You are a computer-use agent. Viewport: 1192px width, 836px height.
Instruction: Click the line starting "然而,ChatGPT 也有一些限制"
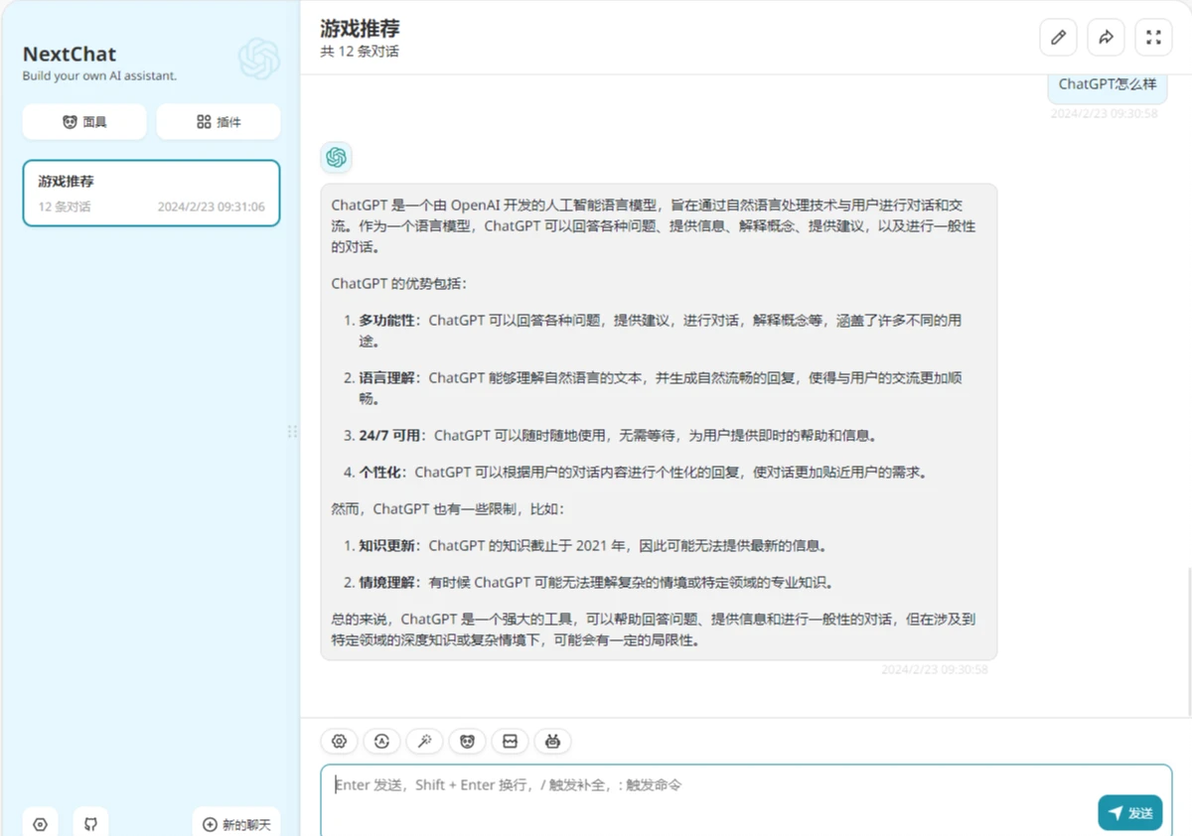[x=448, y=508]
